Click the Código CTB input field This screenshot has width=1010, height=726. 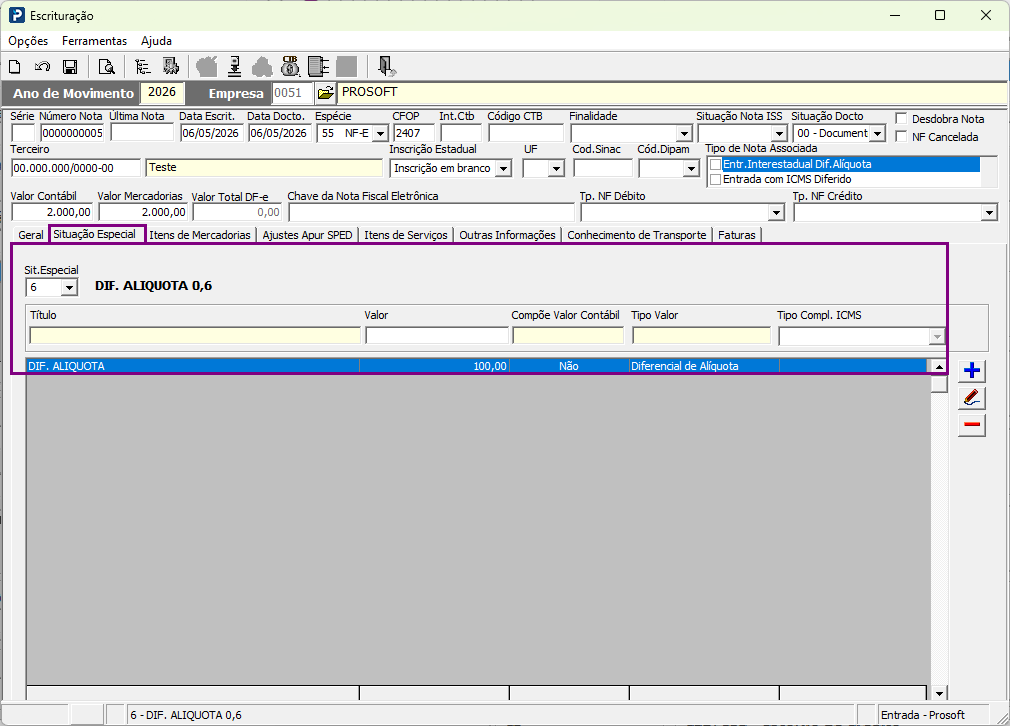[526, 133]
